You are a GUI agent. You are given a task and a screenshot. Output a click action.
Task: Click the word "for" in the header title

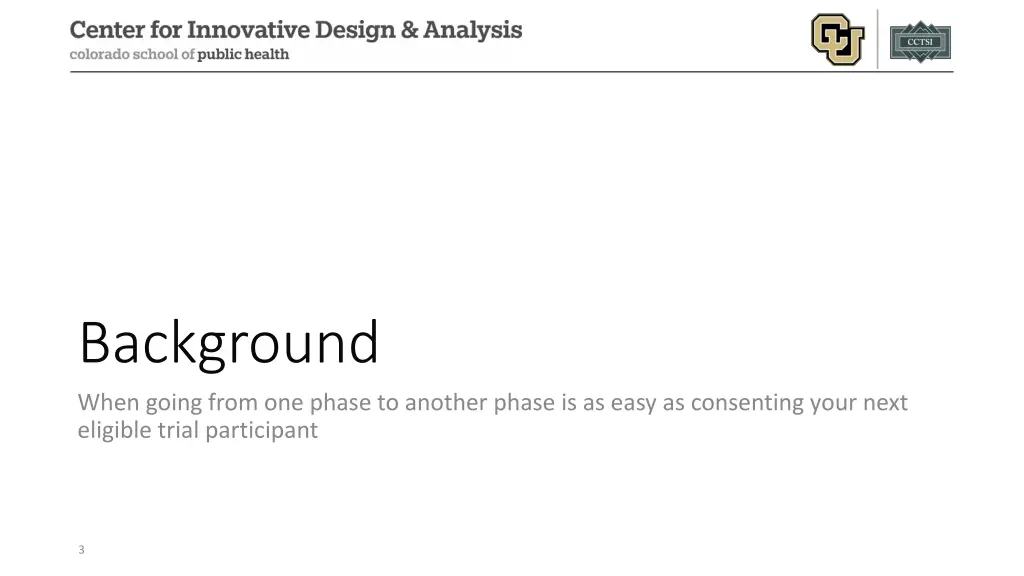click(x=166, y=30)
